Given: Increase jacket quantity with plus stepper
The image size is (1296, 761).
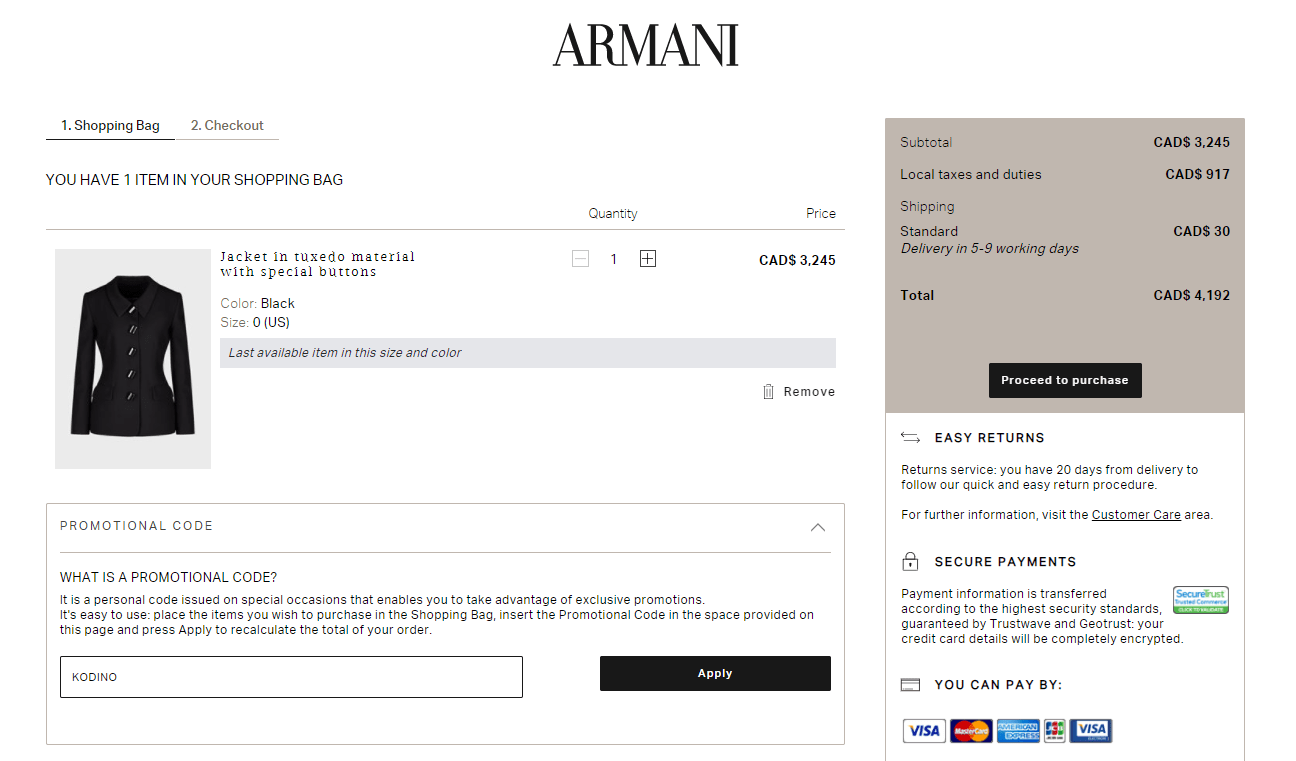Looking at the screenshot, I should point(647,258).
